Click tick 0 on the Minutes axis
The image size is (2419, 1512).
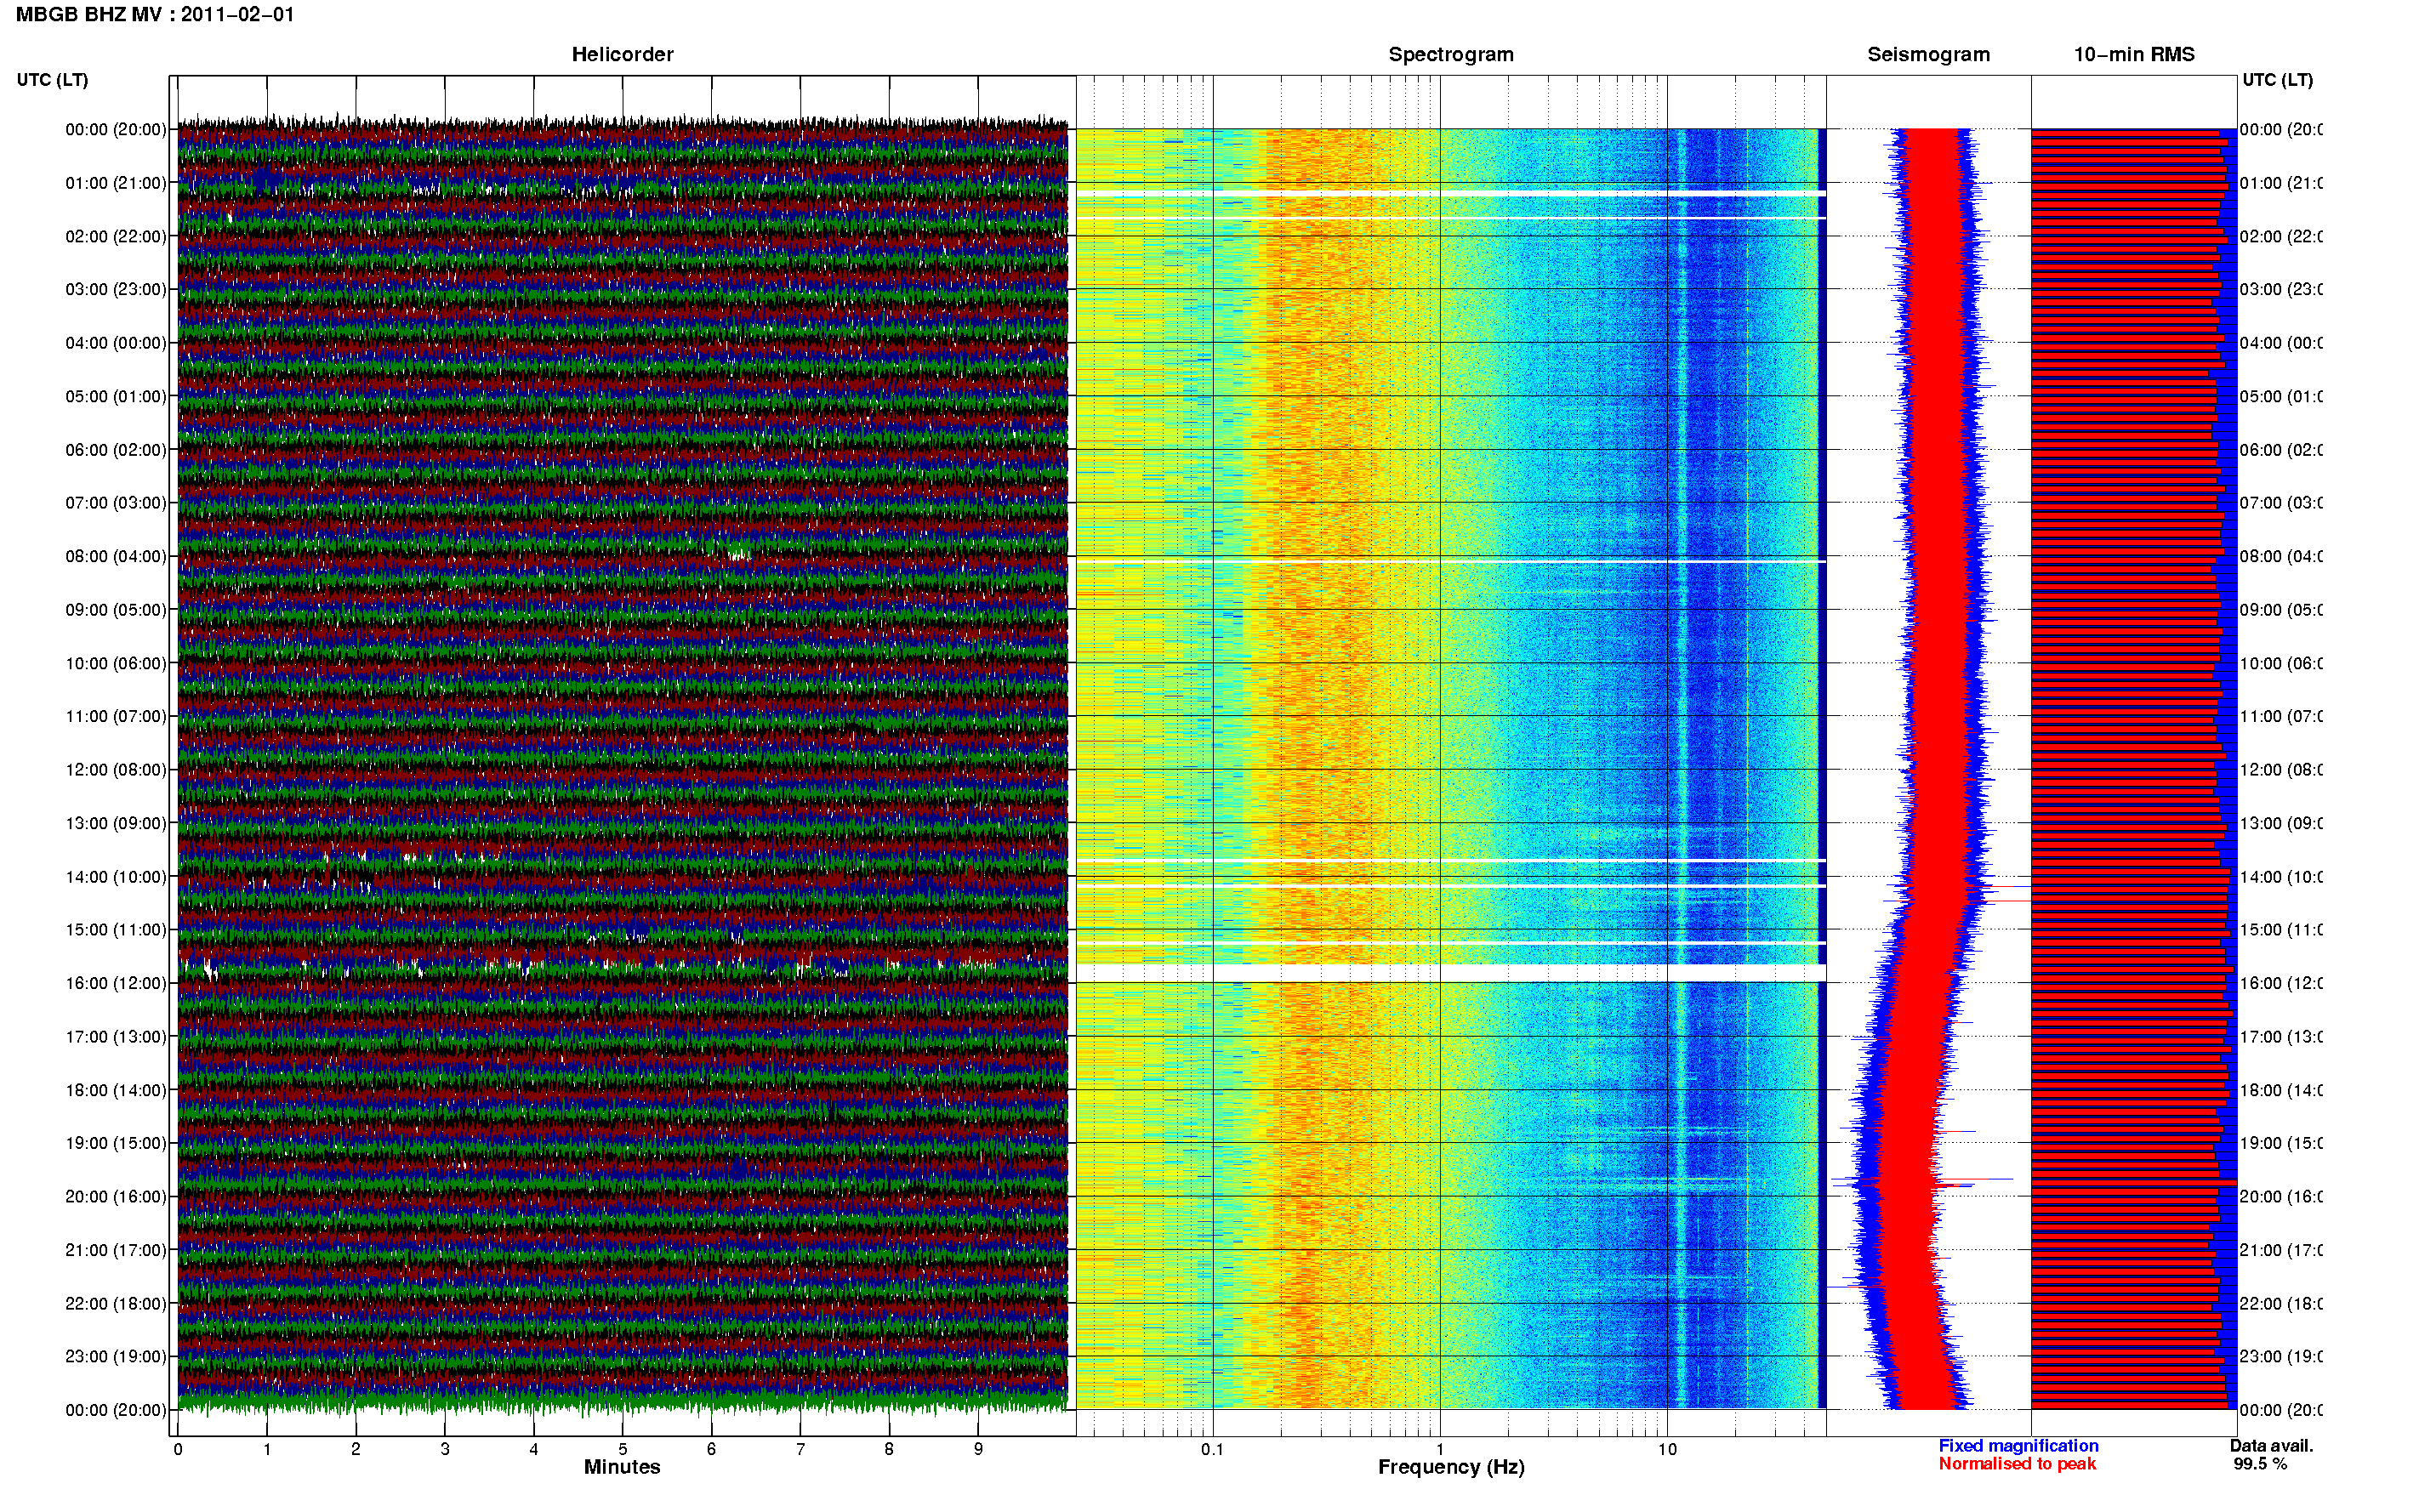[178, 1449]
